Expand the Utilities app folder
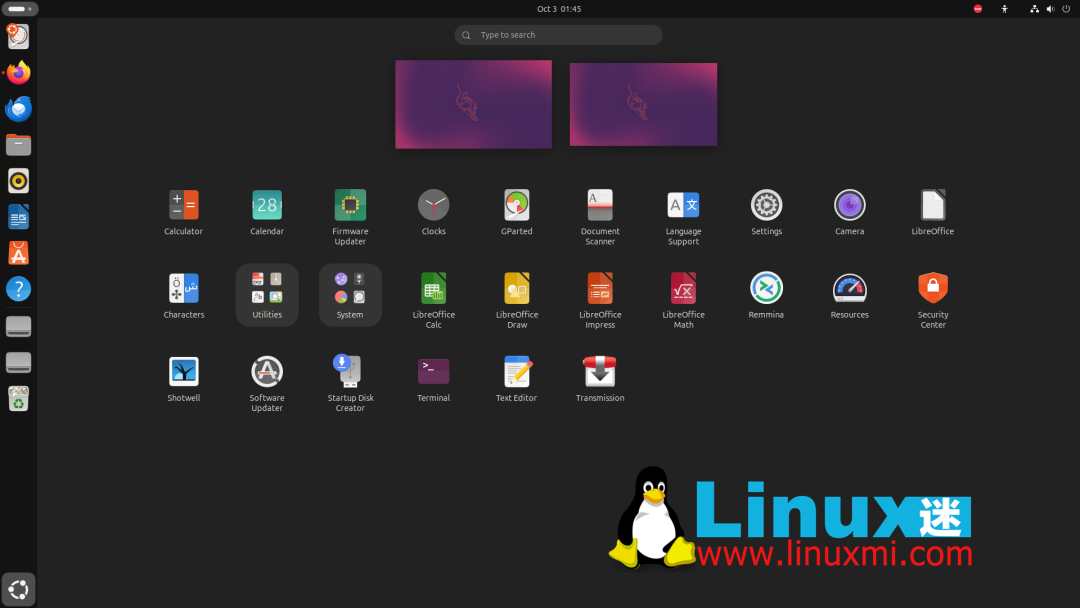The height and width of the screenshot is (608, 1080). click(x=267, y=295)
